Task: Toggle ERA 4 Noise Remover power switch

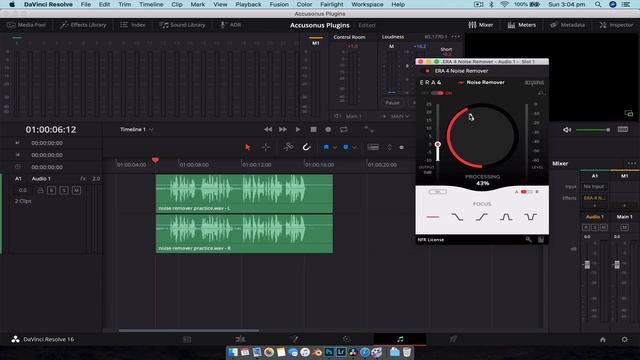Action: point(438,93)
